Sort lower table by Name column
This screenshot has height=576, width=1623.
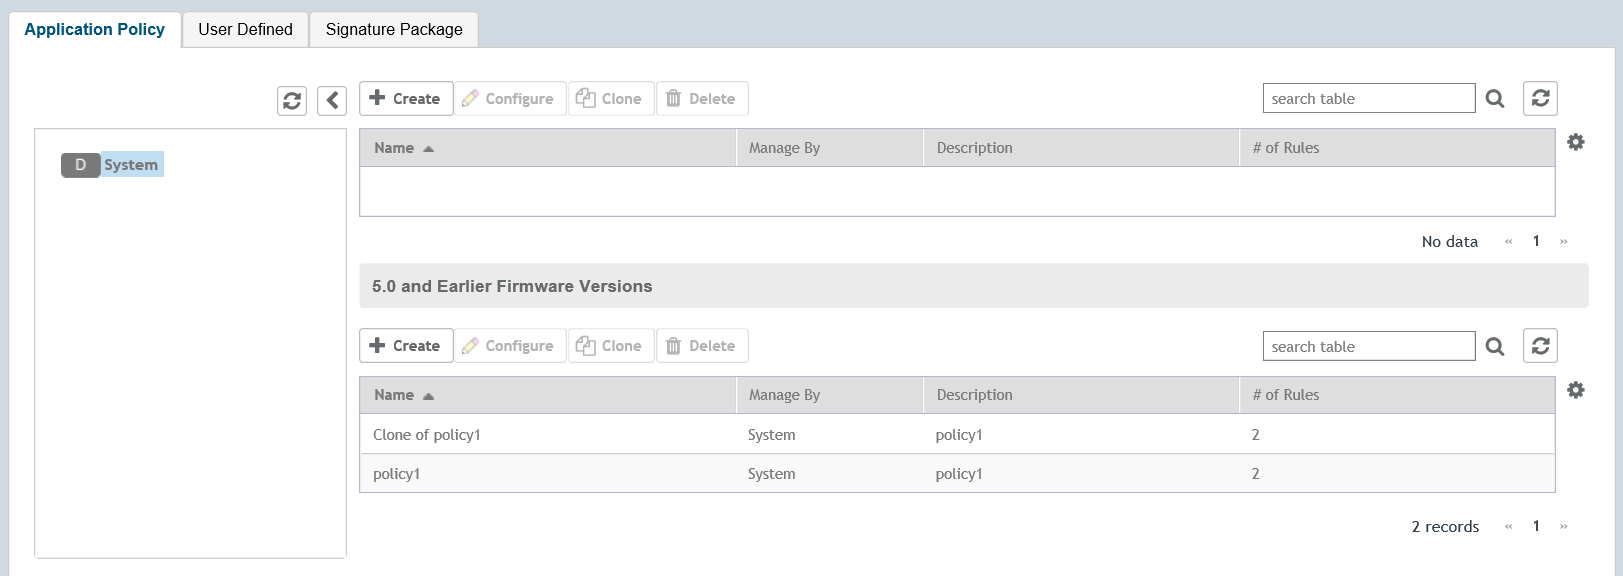395,395
